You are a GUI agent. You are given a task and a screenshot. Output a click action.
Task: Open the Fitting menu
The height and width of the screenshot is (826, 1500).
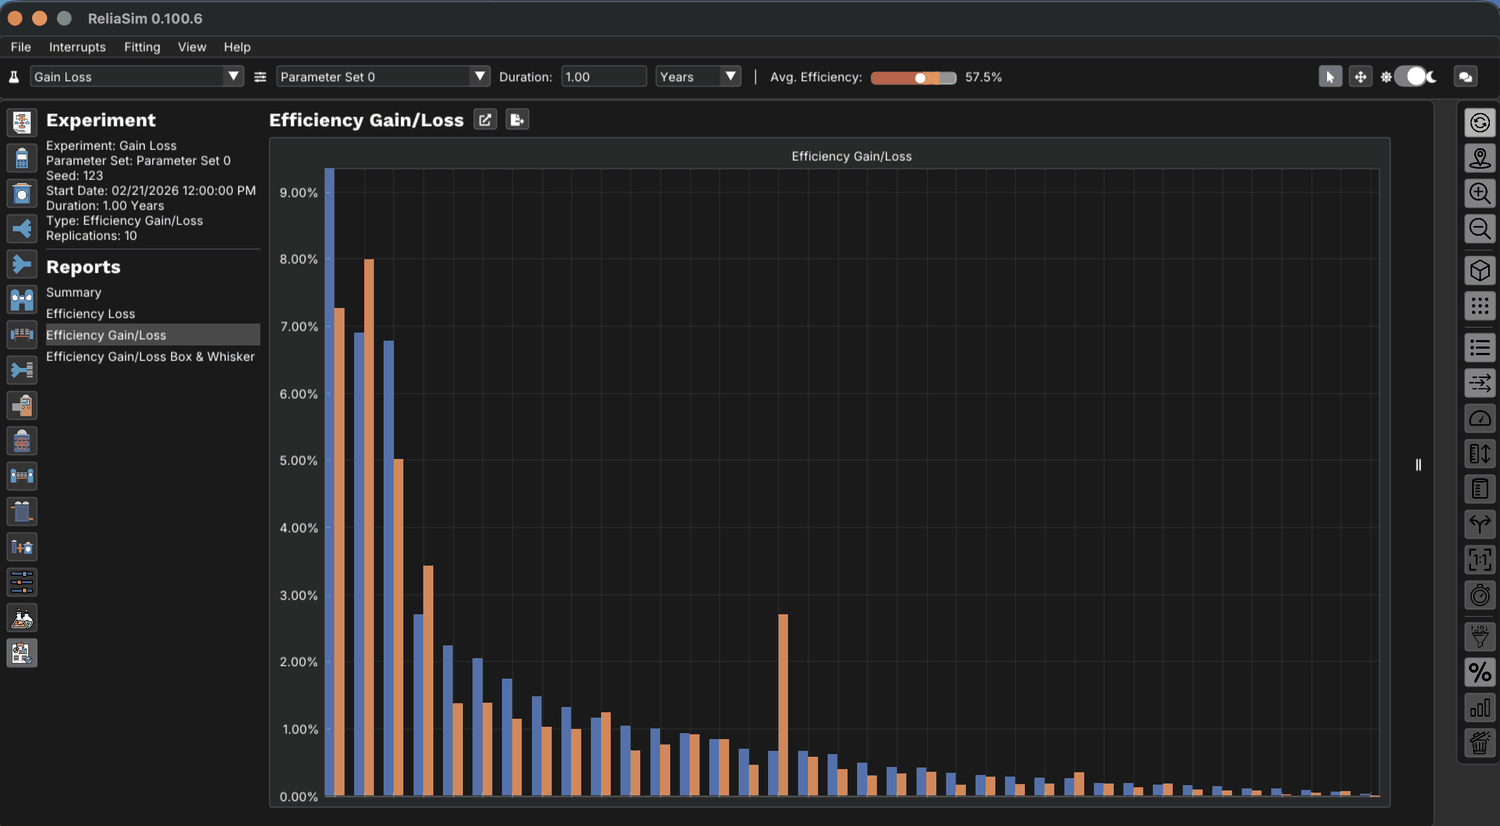(142, 47)
